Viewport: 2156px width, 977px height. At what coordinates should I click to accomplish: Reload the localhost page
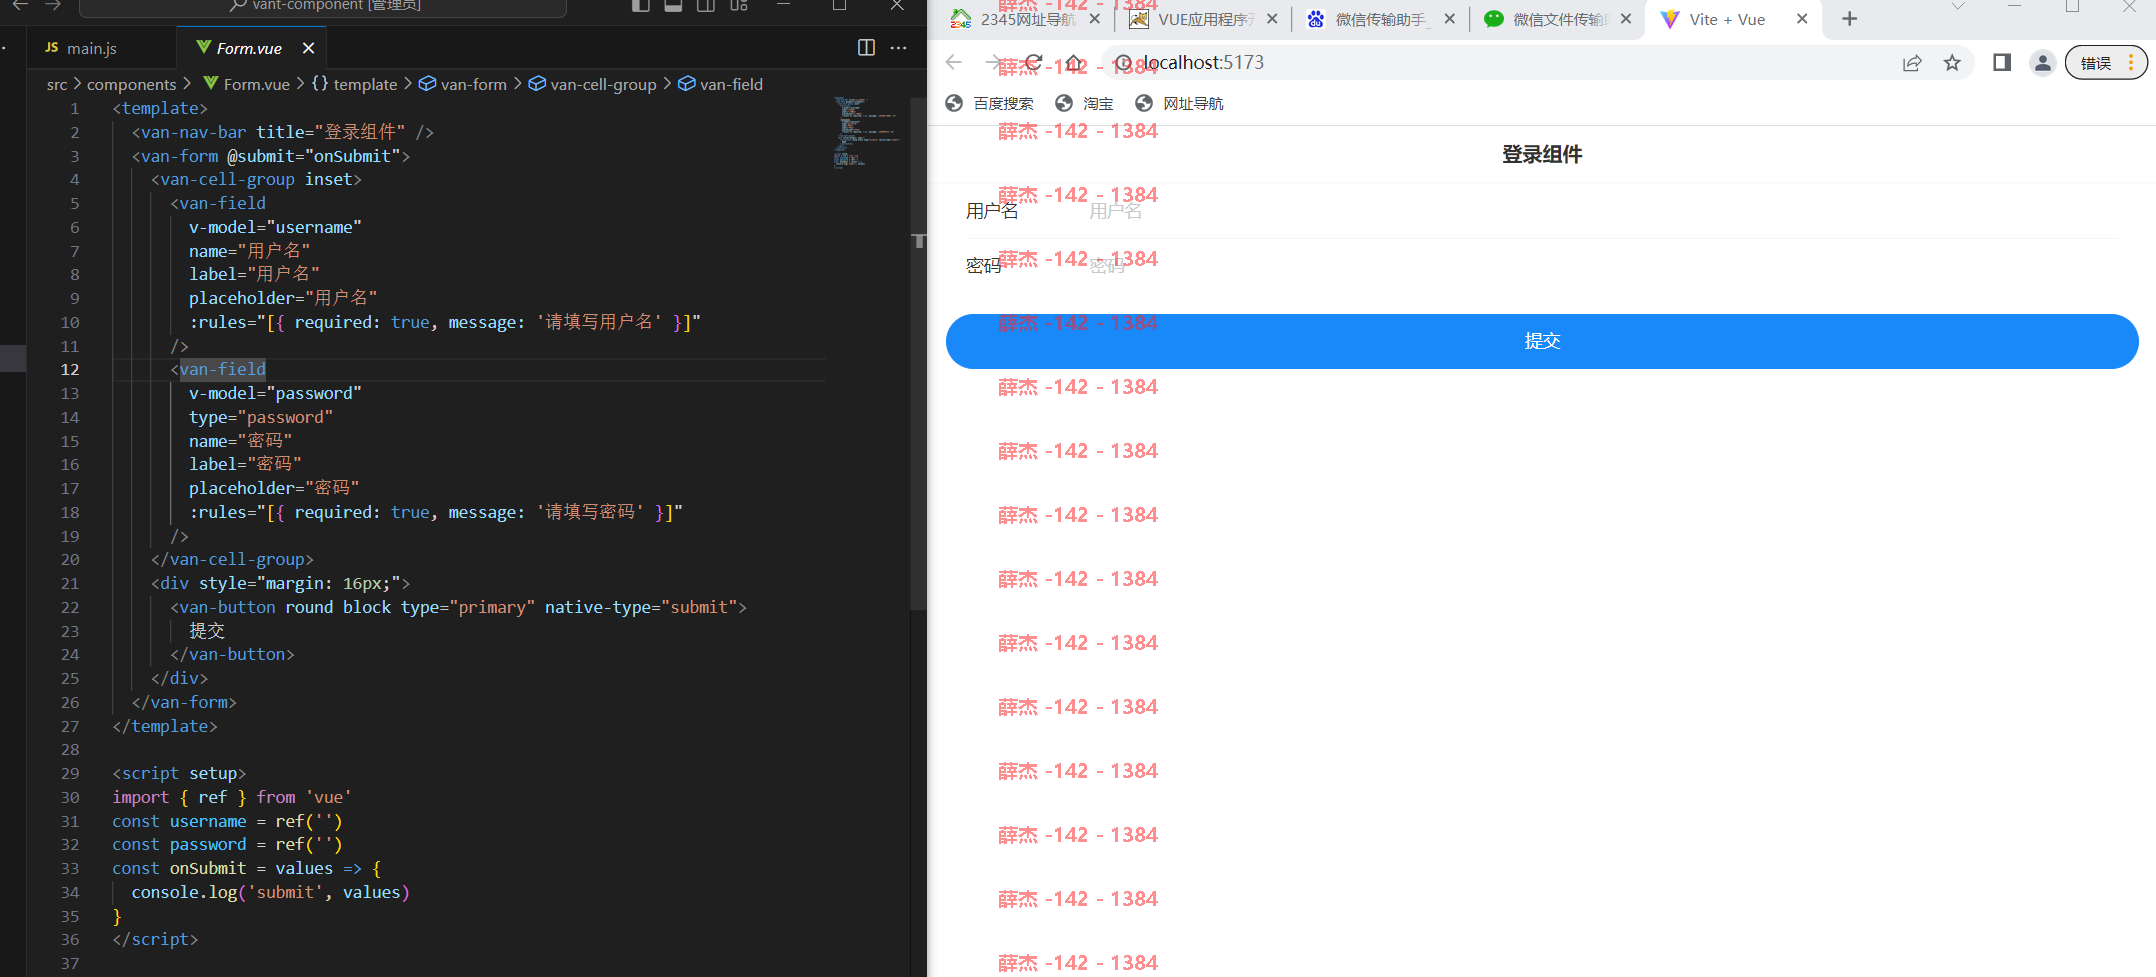(1034, 62)
